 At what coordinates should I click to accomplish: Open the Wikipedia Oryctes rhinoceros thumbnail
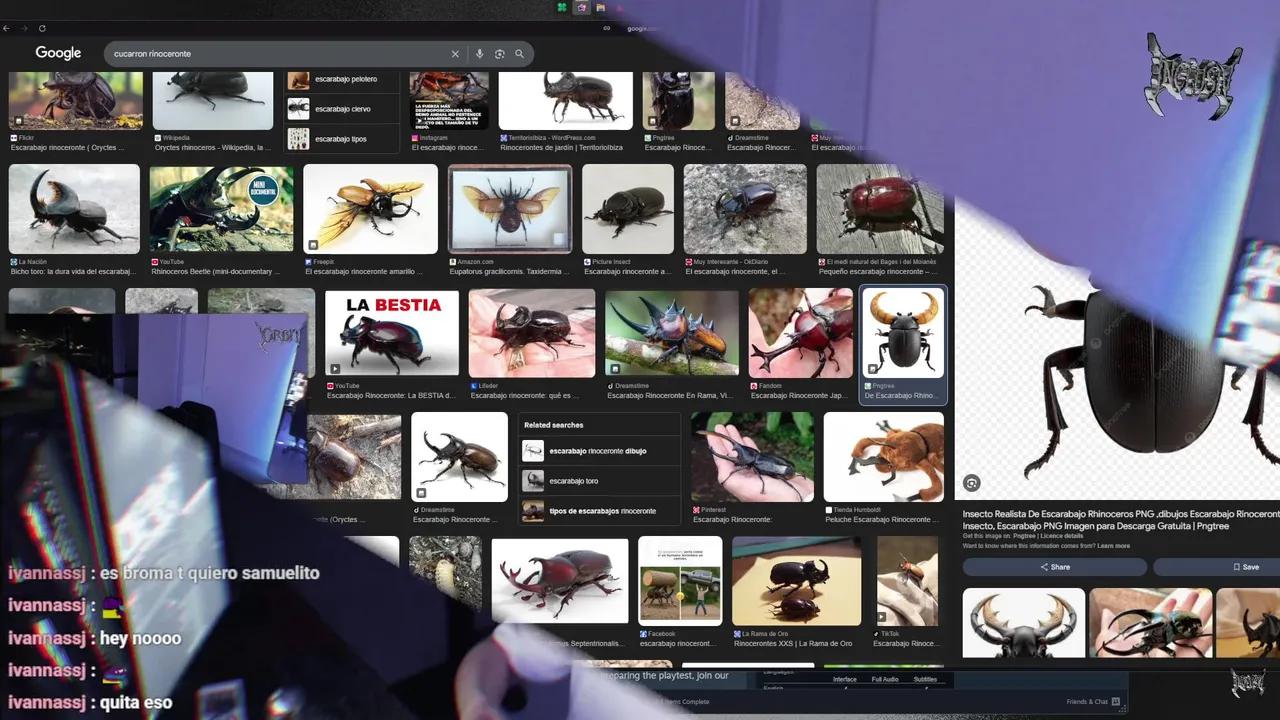213,100
